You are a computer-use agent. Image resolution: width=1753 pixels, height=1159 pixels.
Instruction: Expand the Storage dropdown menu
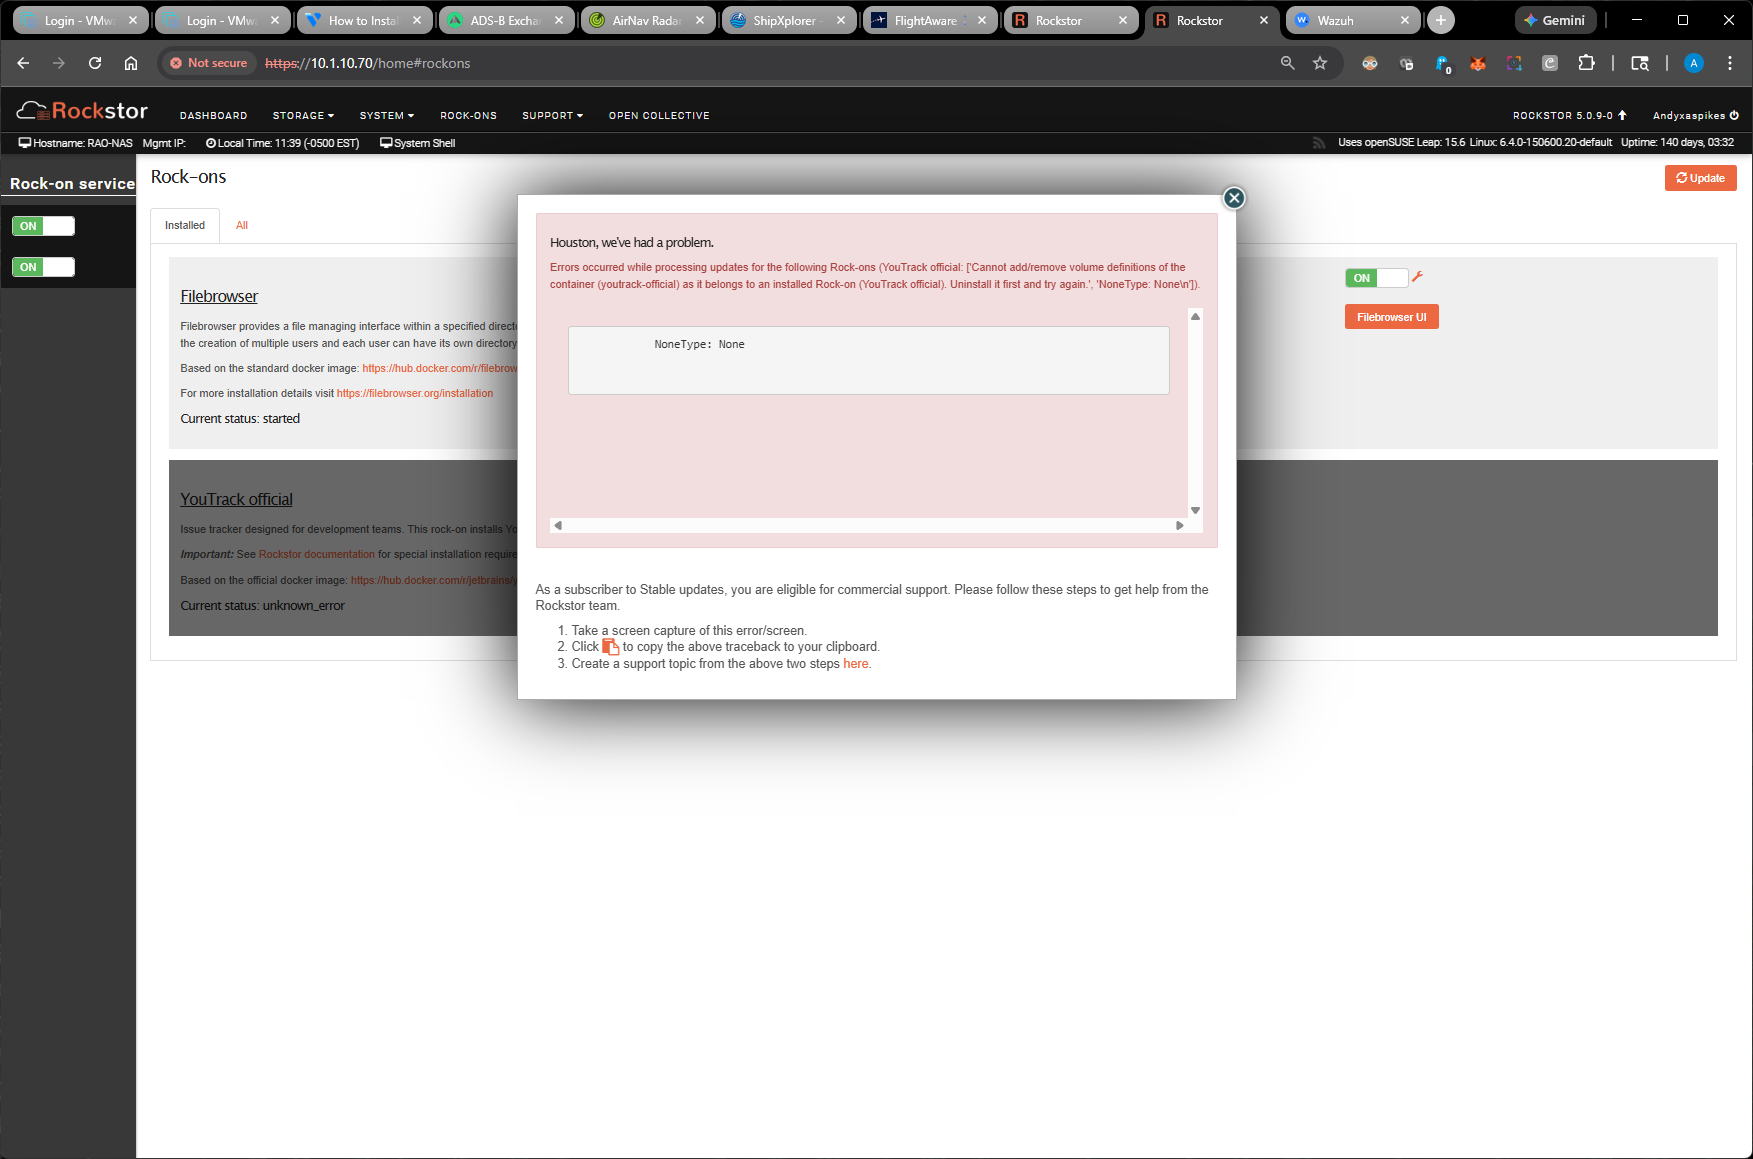pyautogui.click(x=303, y=116)
